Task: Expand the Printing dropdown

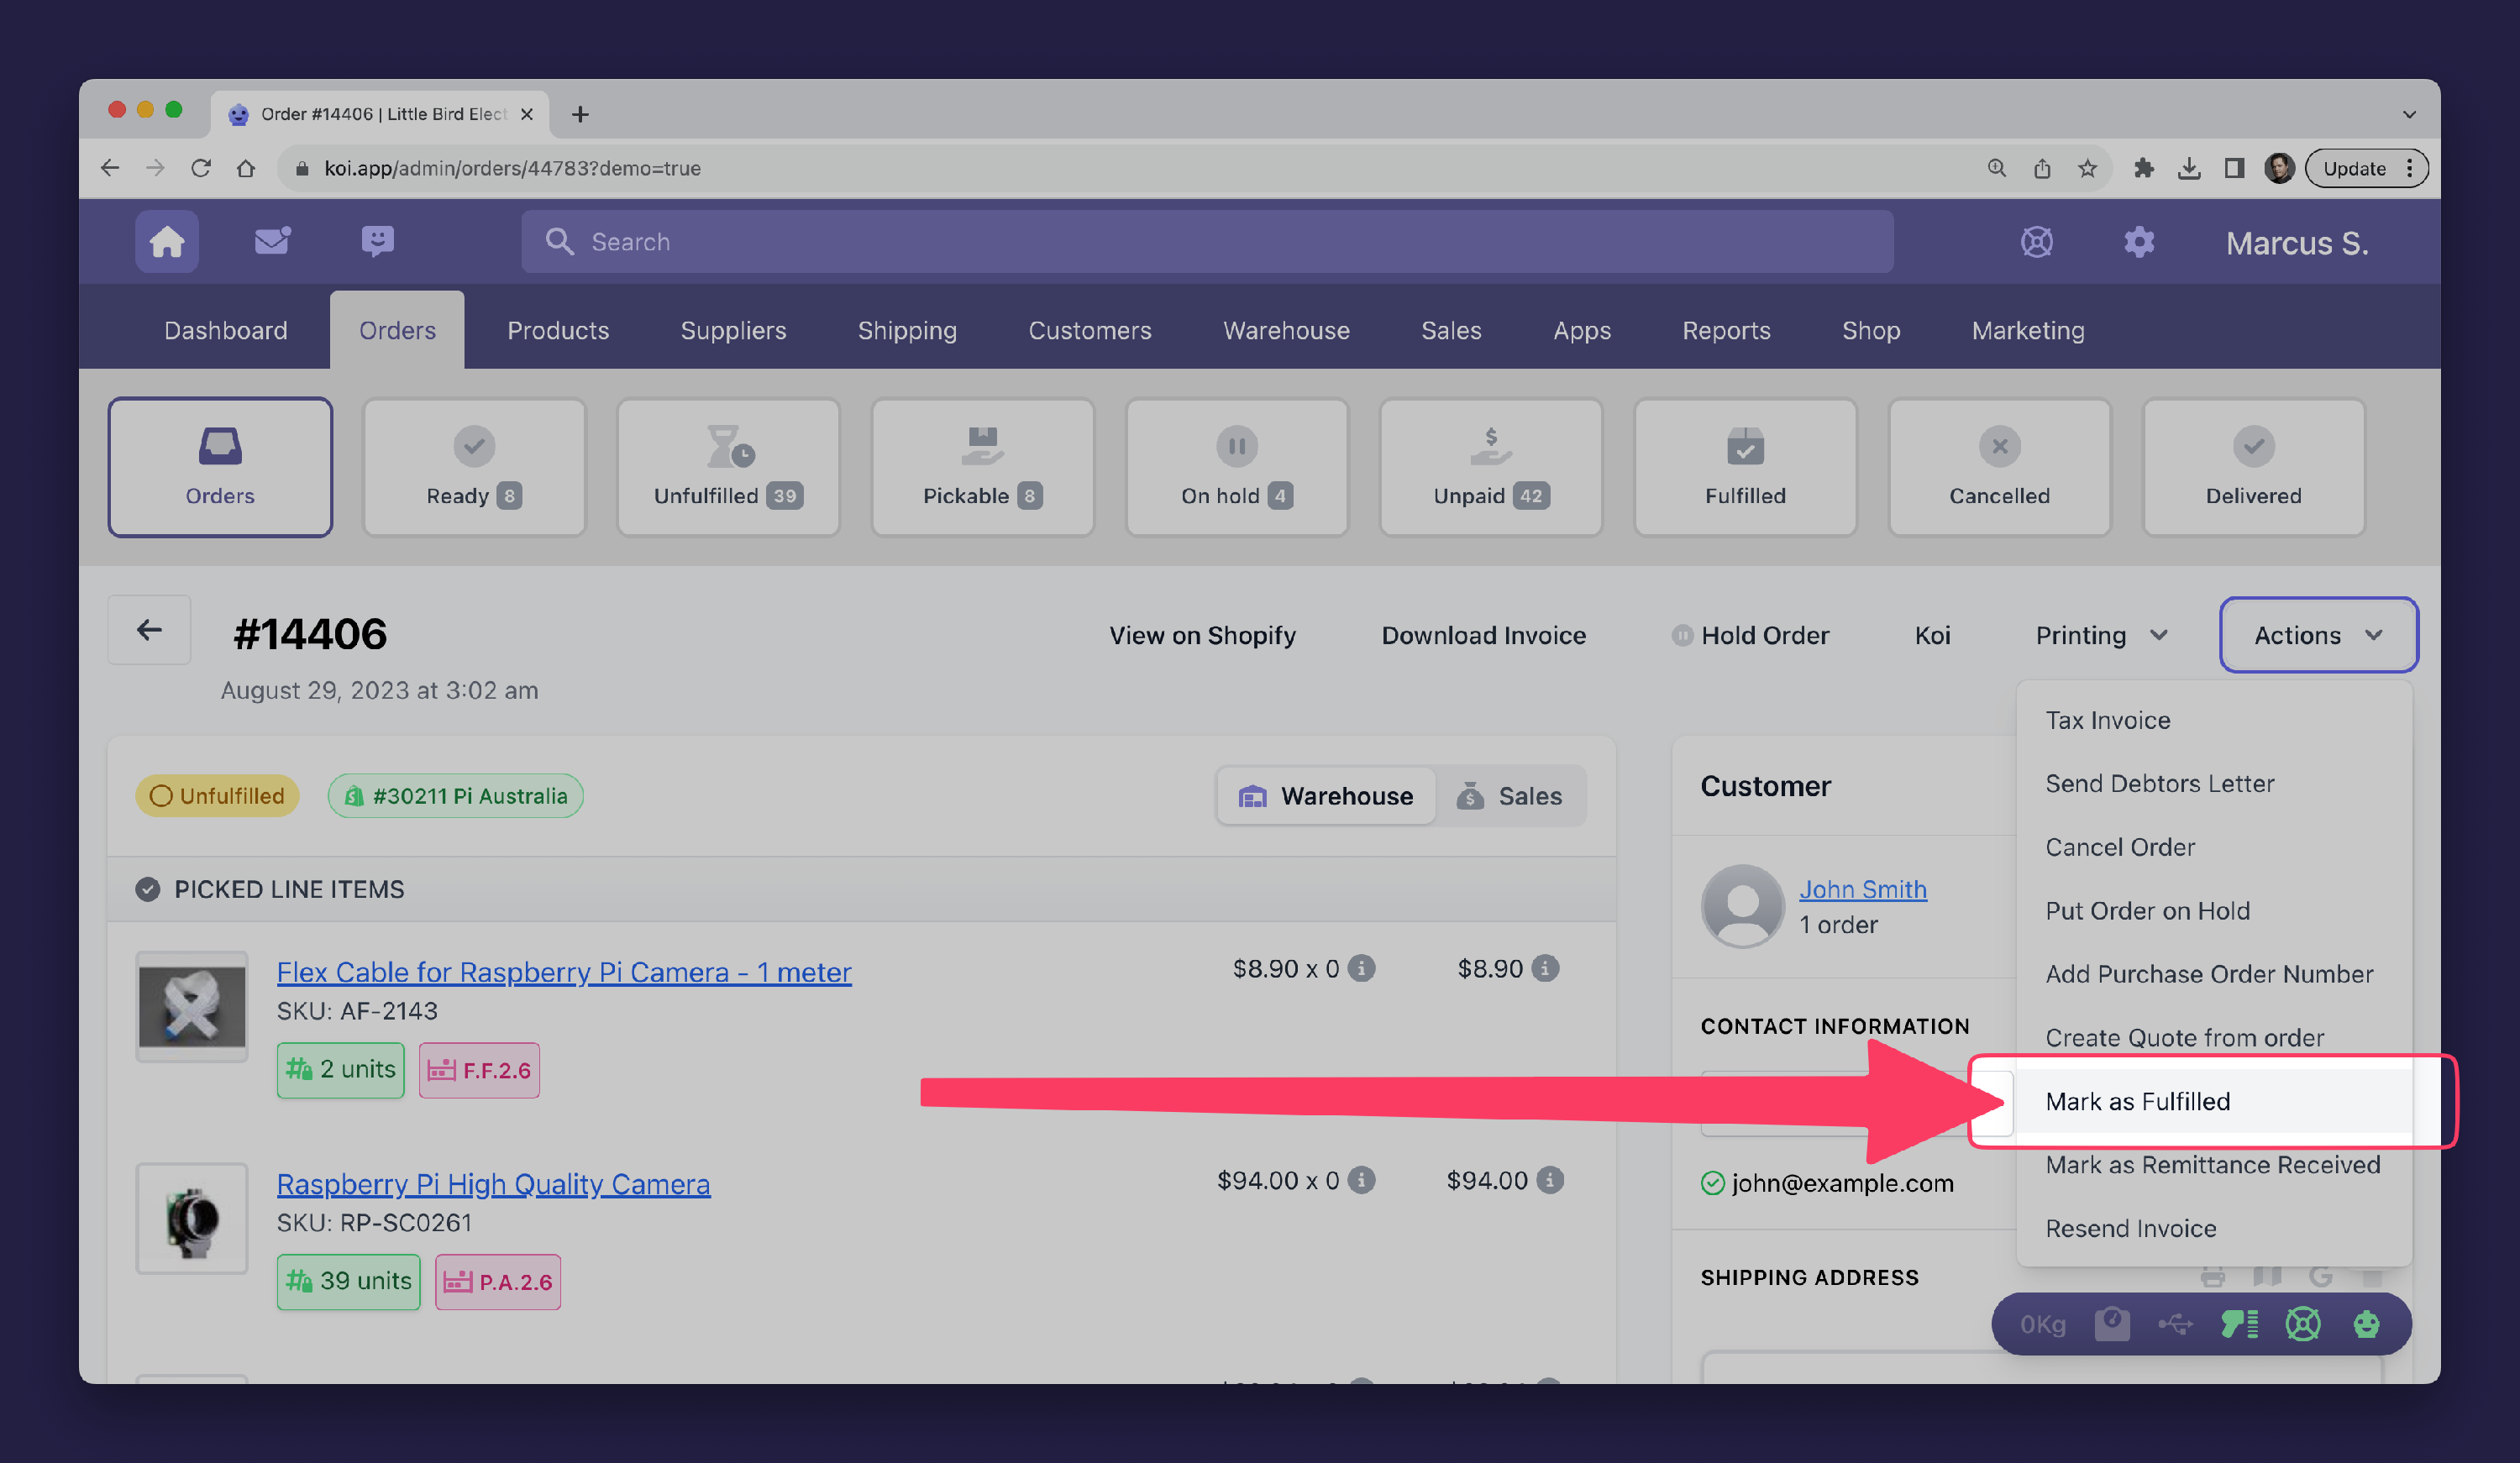Action: point(2101,635)
